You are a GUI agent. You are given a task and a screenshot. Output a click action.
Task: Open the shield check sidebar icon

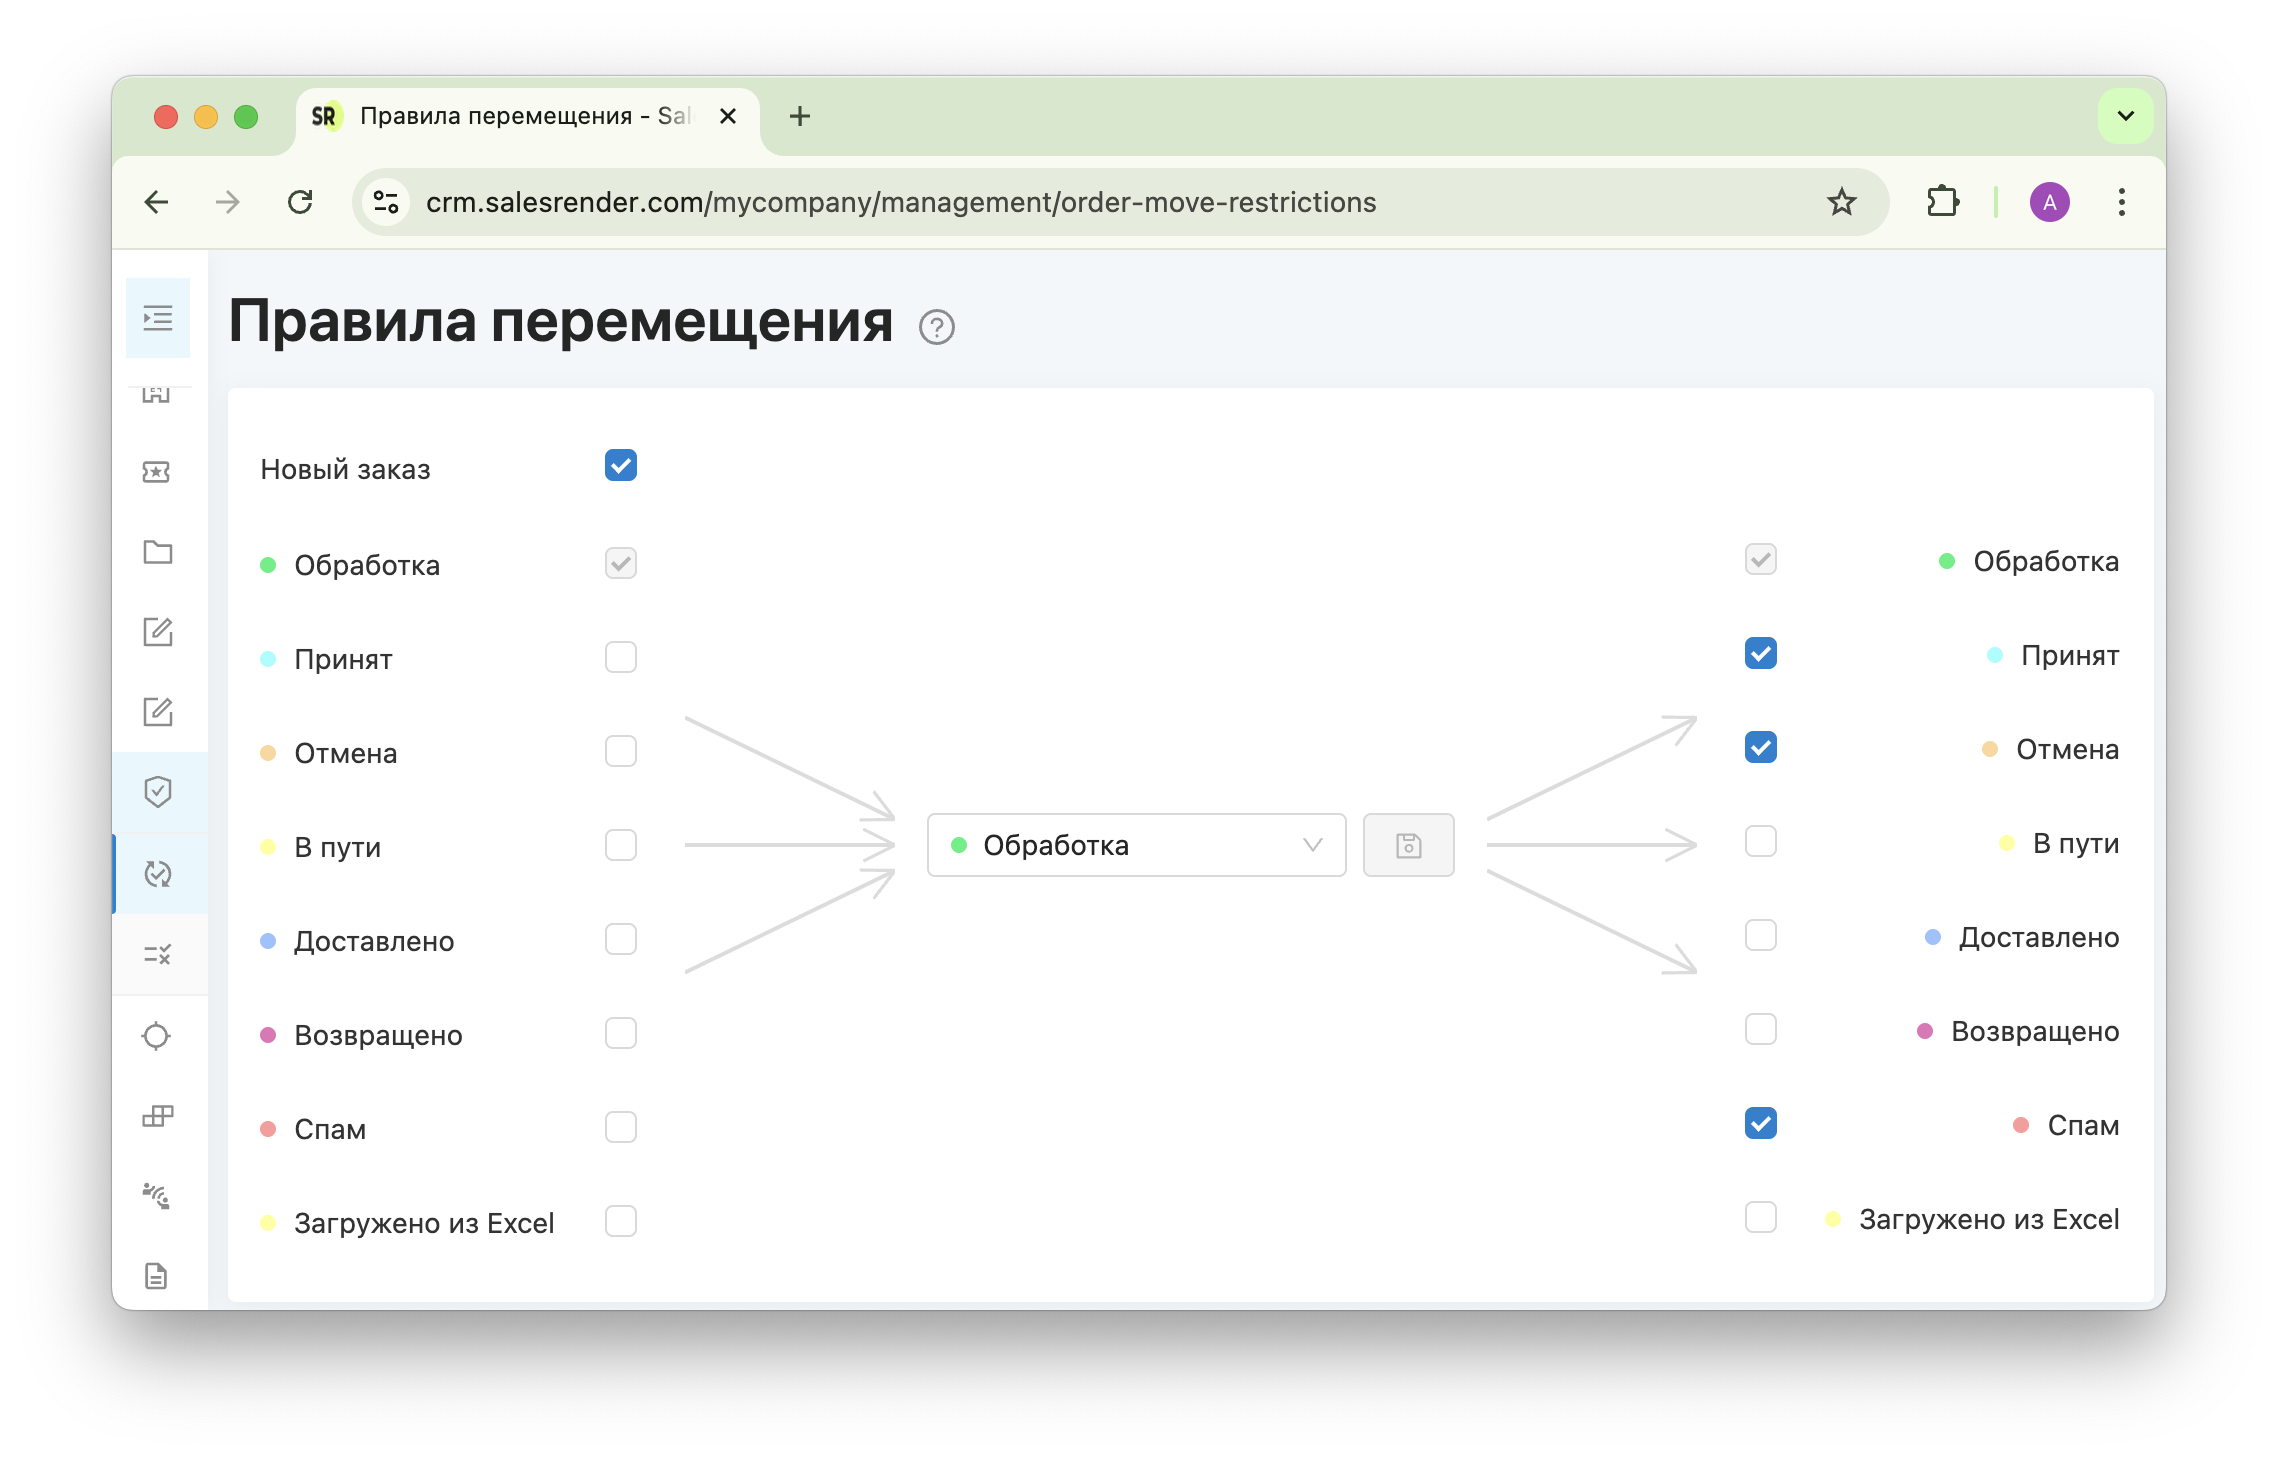click(x=157, y=792)
